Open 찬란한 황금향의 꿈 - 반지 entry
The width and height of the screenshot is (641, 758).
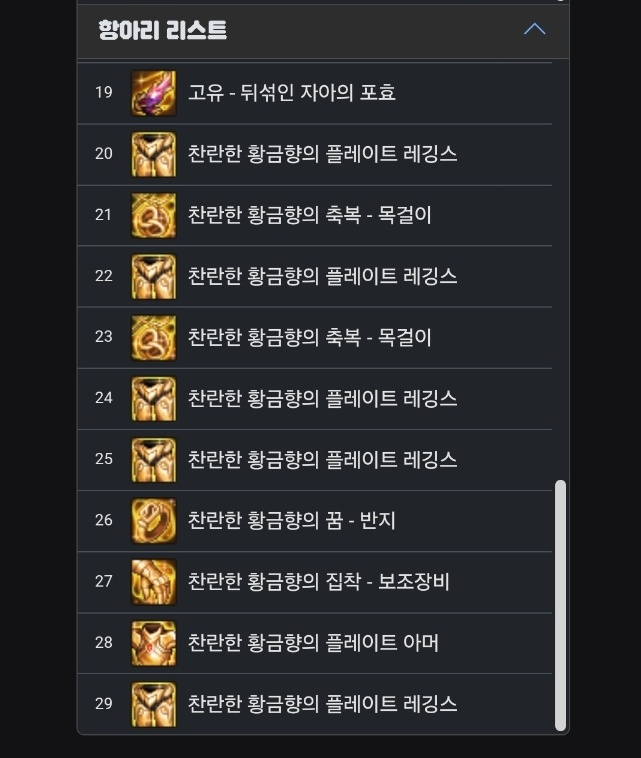point(291,520)
